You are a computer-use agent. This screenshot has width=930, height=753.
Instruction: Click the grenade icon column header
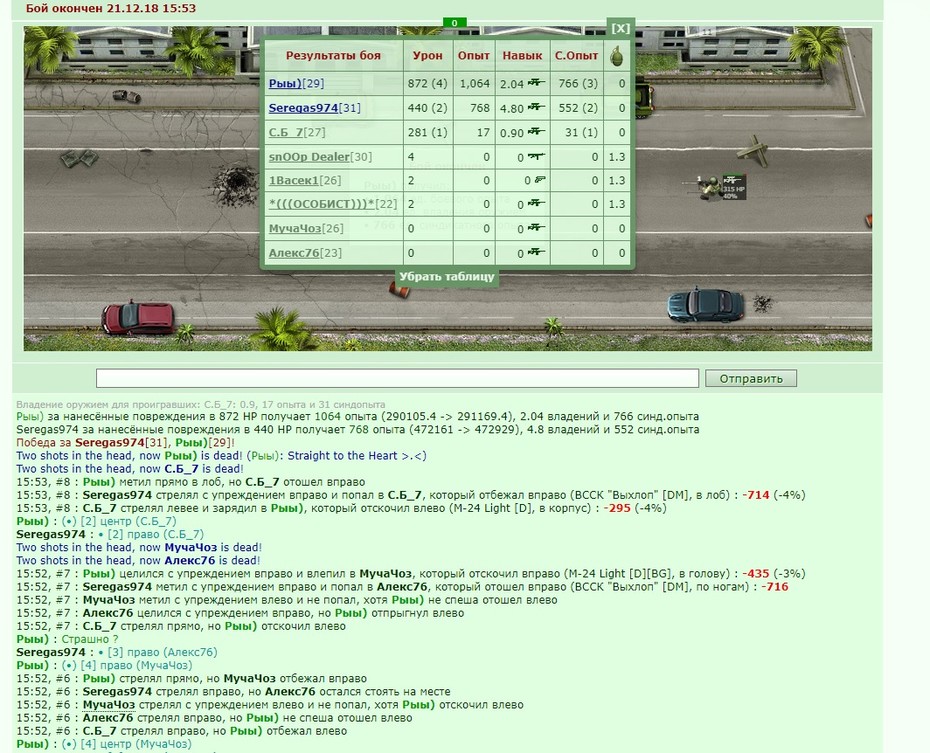pos(616,56)
